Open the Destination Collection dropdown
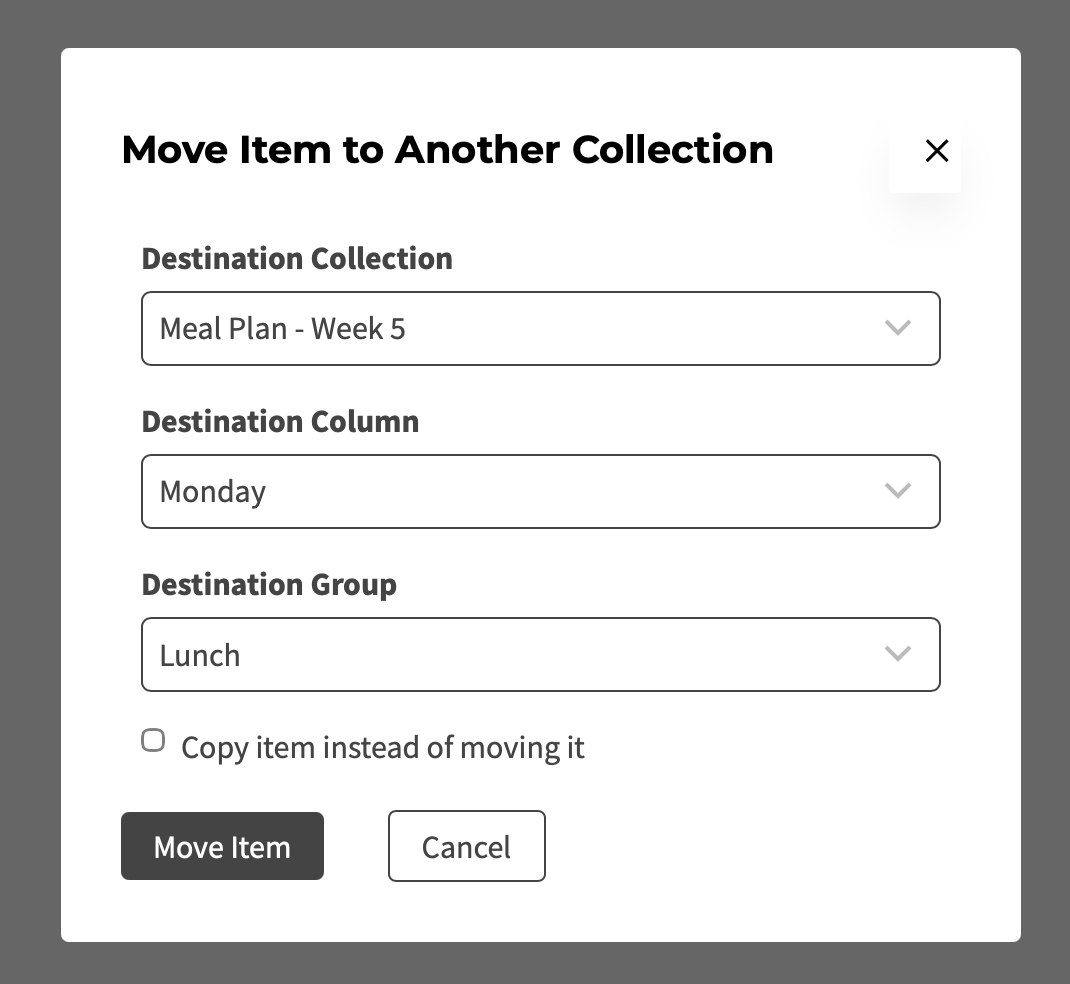 (540, 328)
